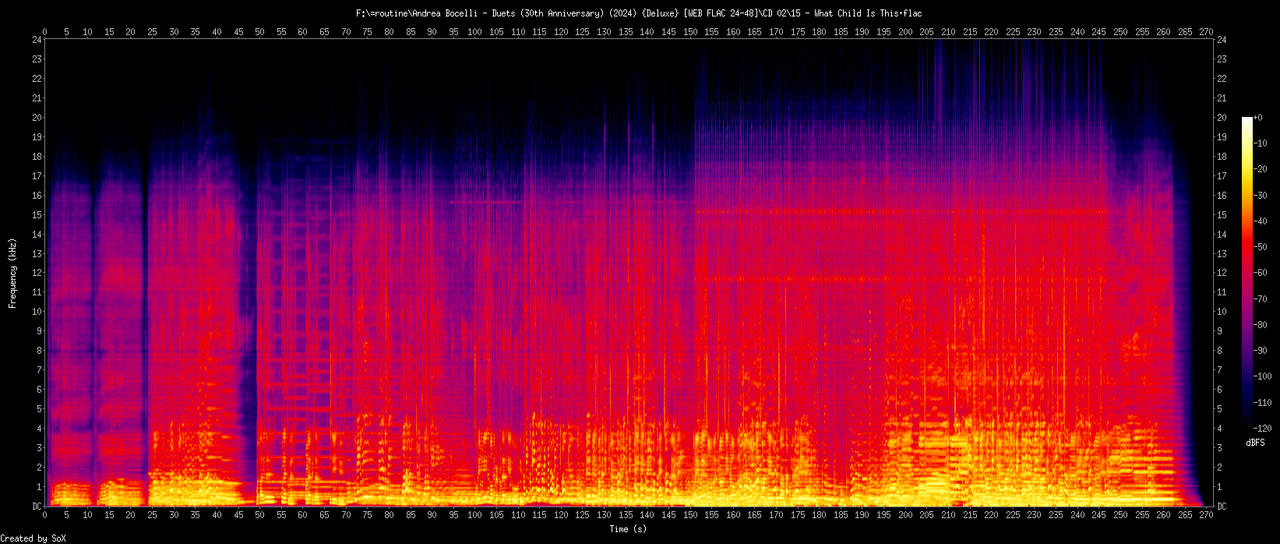Click the "-100" value on the color scale
The image size is (1280, 544).
tap(1264, 376)
